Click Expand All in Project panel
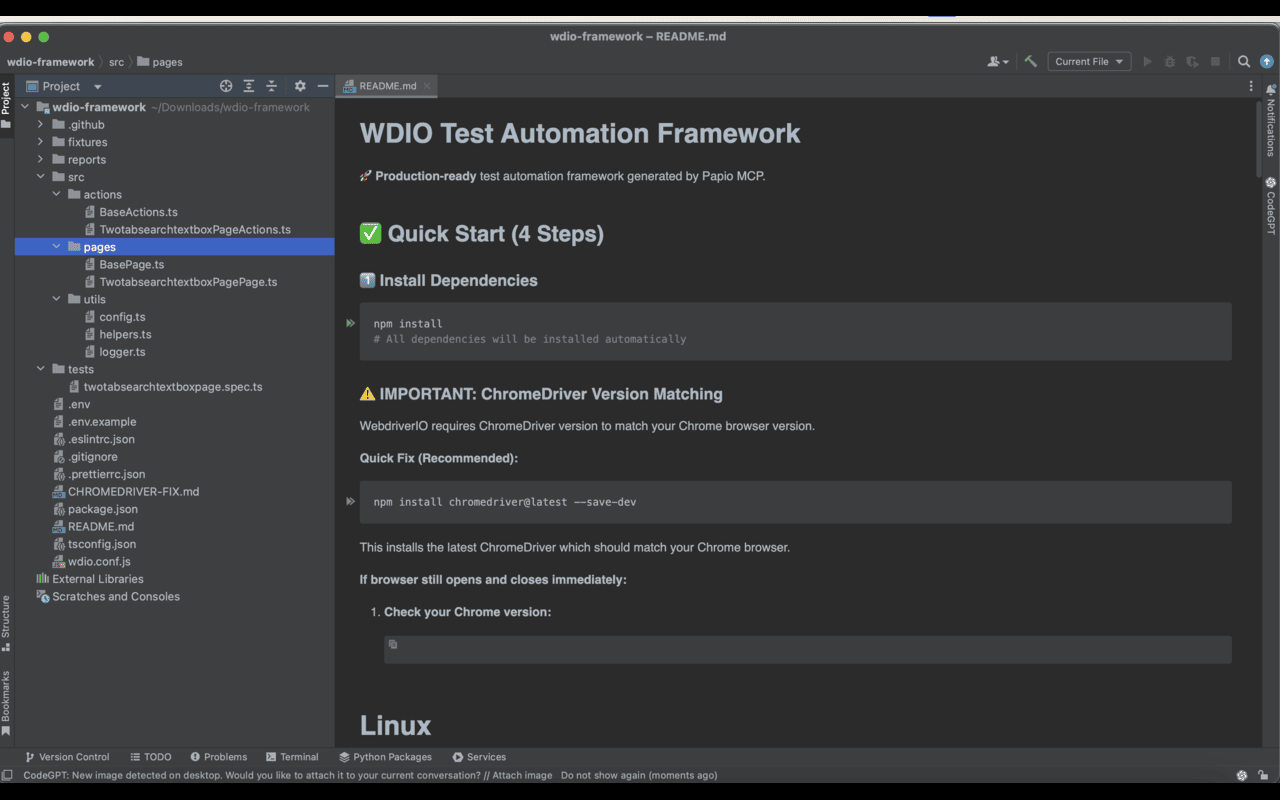The image size is (1280, 800). [x=249, y=86]
